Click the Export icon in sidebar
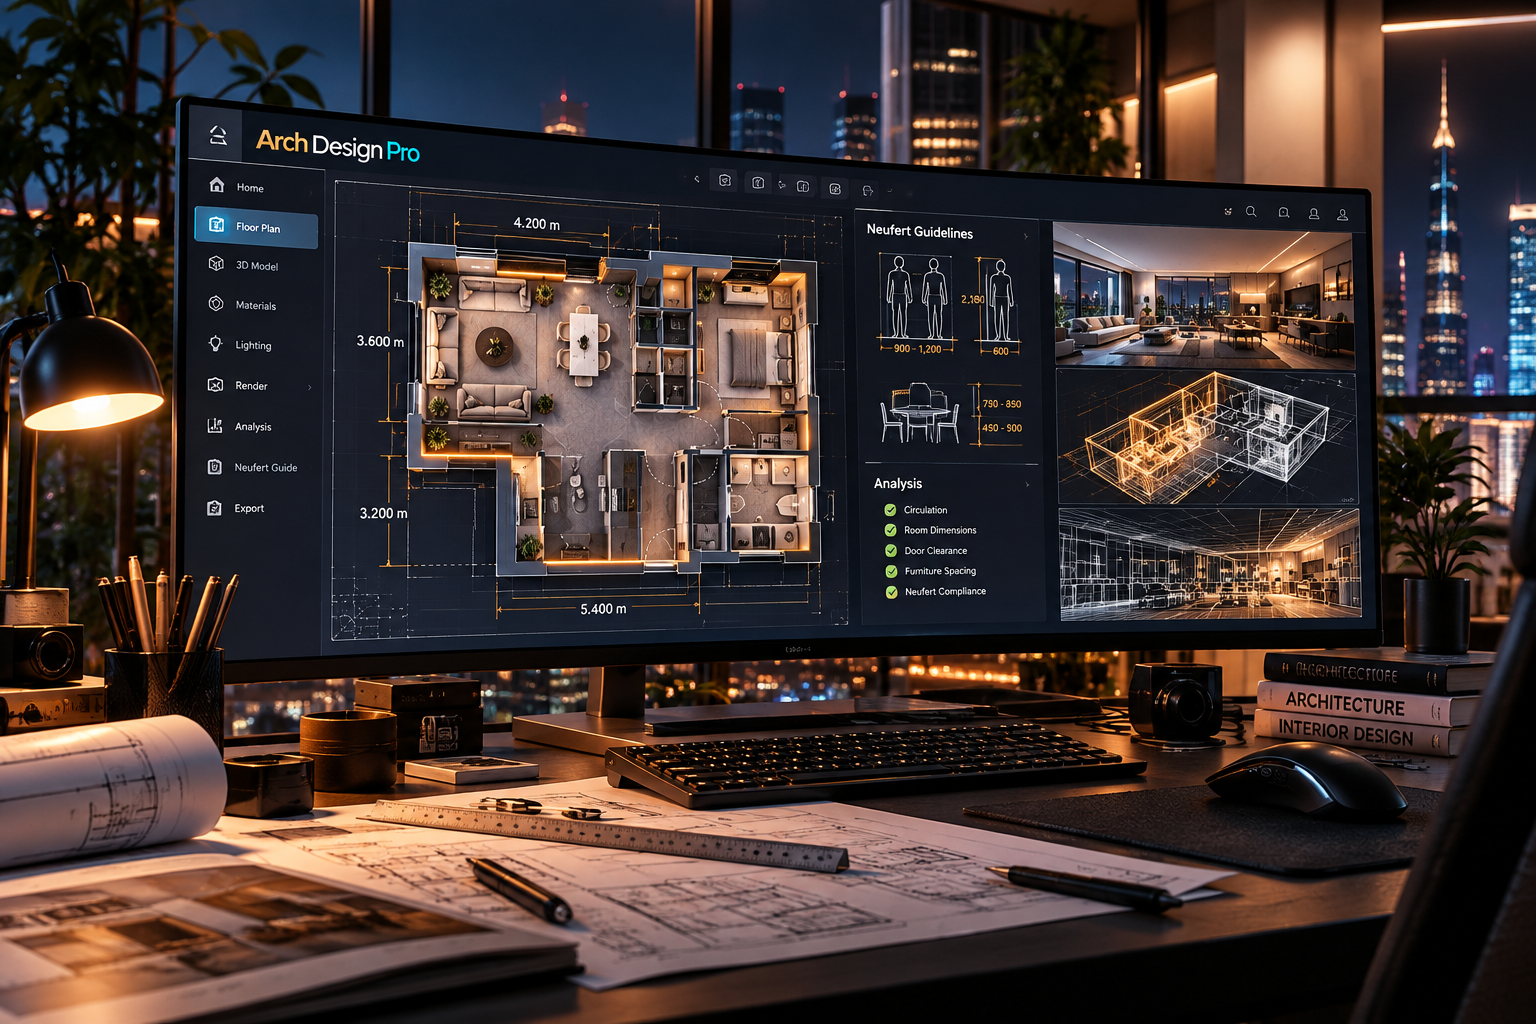 (x=214, y=508)
